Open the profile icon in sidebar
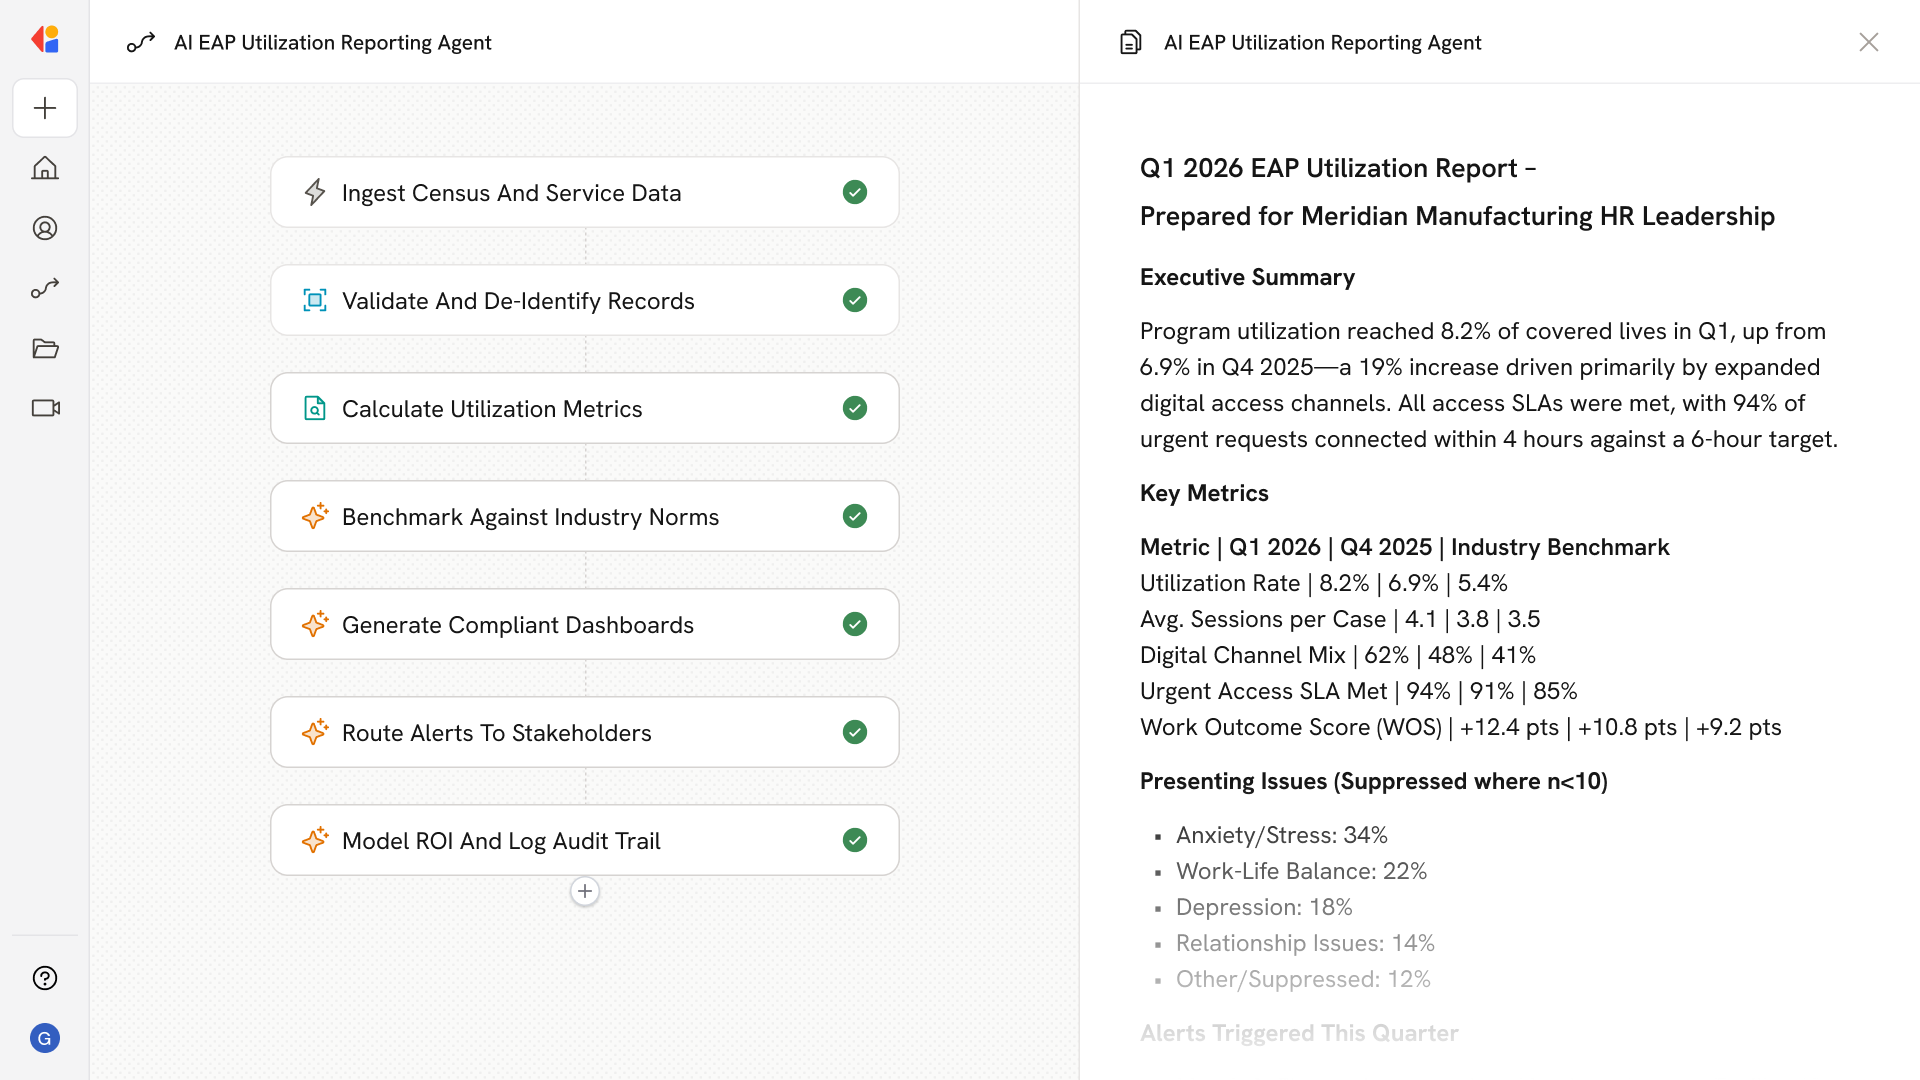Viewport: 1920px width, 1080px height. point(45,228)
